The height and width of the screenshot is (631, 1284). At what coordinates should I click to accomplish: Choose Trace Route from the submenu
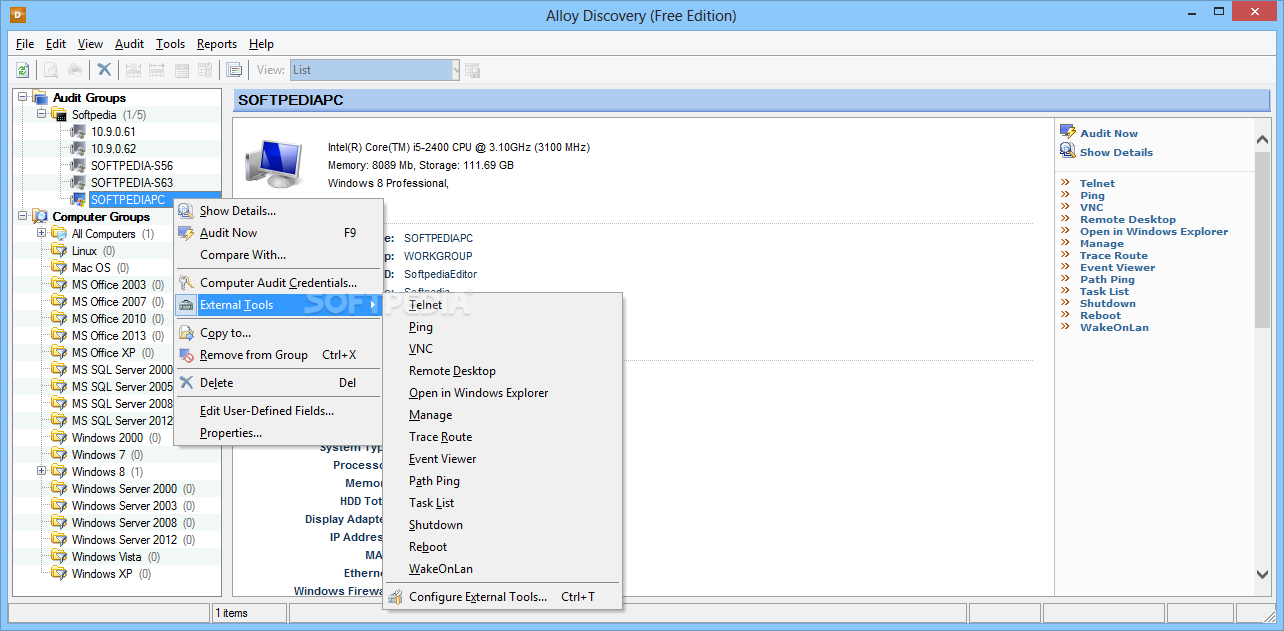coord(440,437)
